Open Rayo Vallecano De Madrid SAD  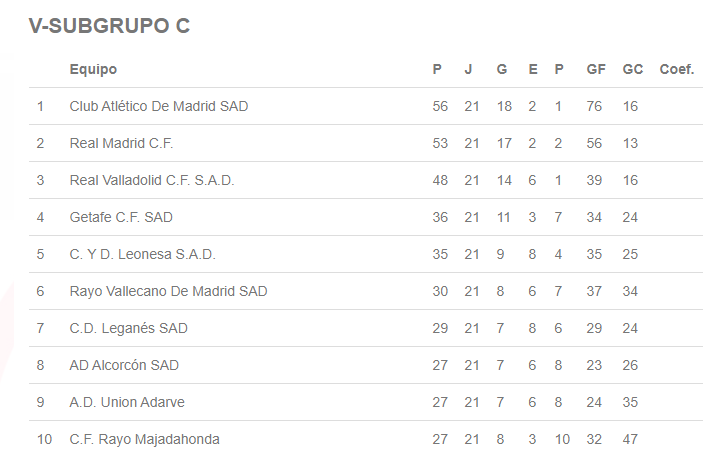click(x=168, y=291)
